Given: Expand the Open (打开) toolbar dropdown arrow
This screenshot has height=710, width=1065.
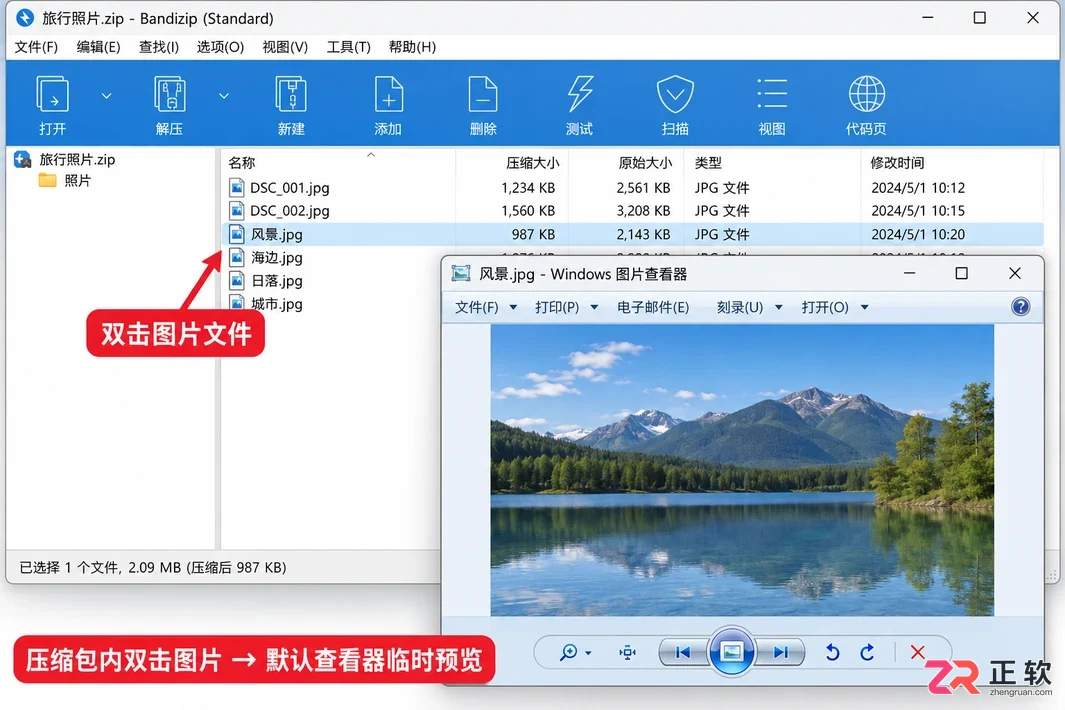Looking at the screenshot, I should click(107, 96).
